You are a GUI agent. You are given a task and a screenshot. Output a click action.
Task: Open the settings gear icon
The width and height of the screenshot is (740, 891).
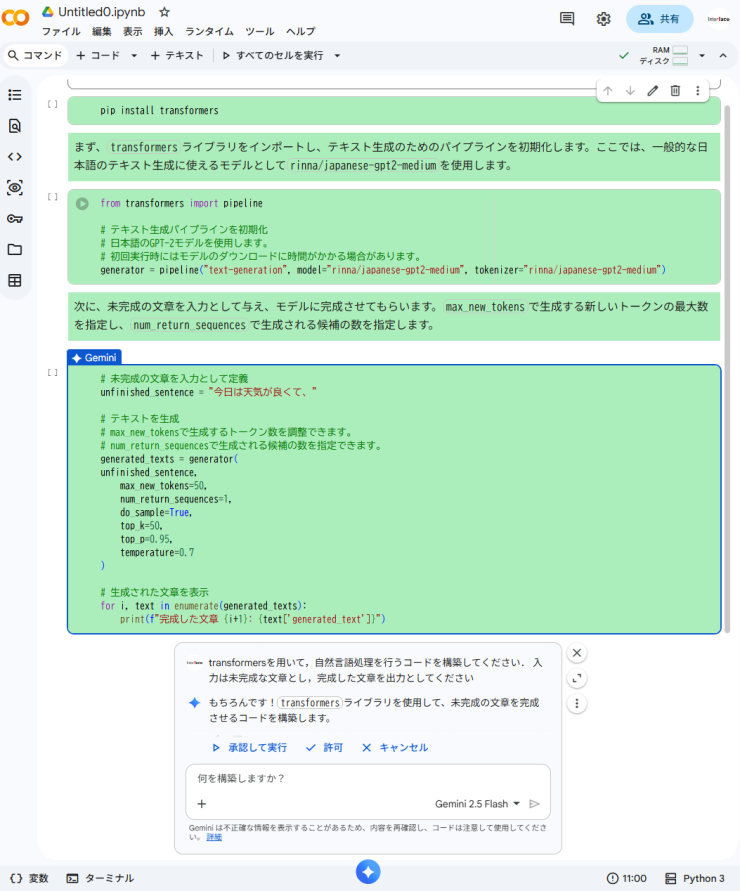pyautogui.click(x=603, y=19)
